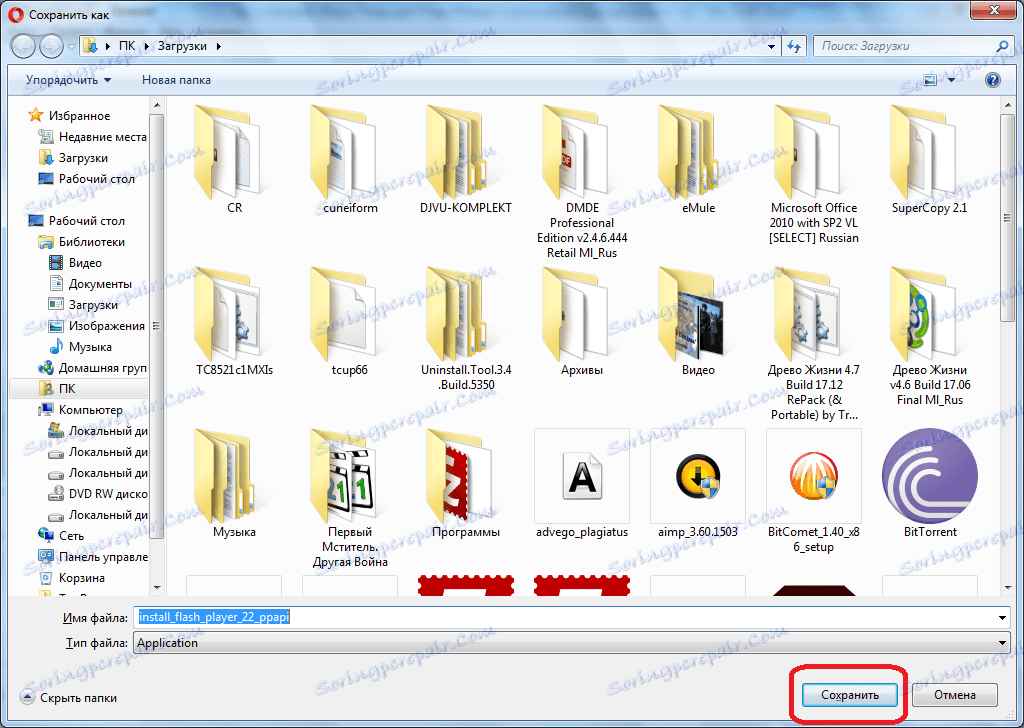Click ПК in the address path
The image size is (1024, 728).
[x=127, y=46]
